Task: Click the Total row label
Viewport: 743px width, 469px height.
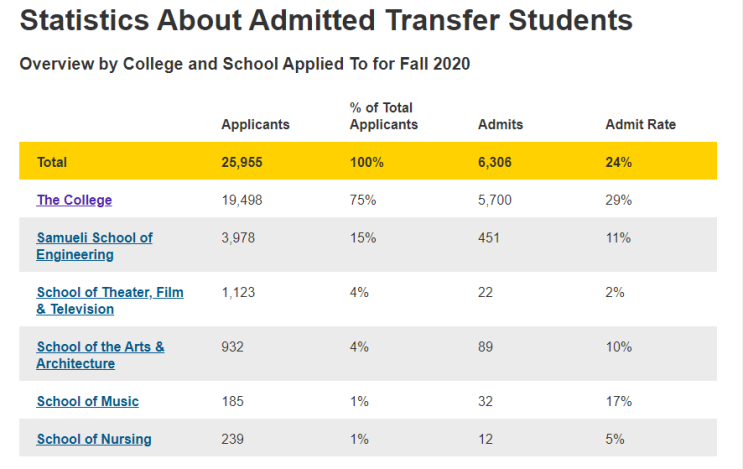Action: tap(52, 162)
